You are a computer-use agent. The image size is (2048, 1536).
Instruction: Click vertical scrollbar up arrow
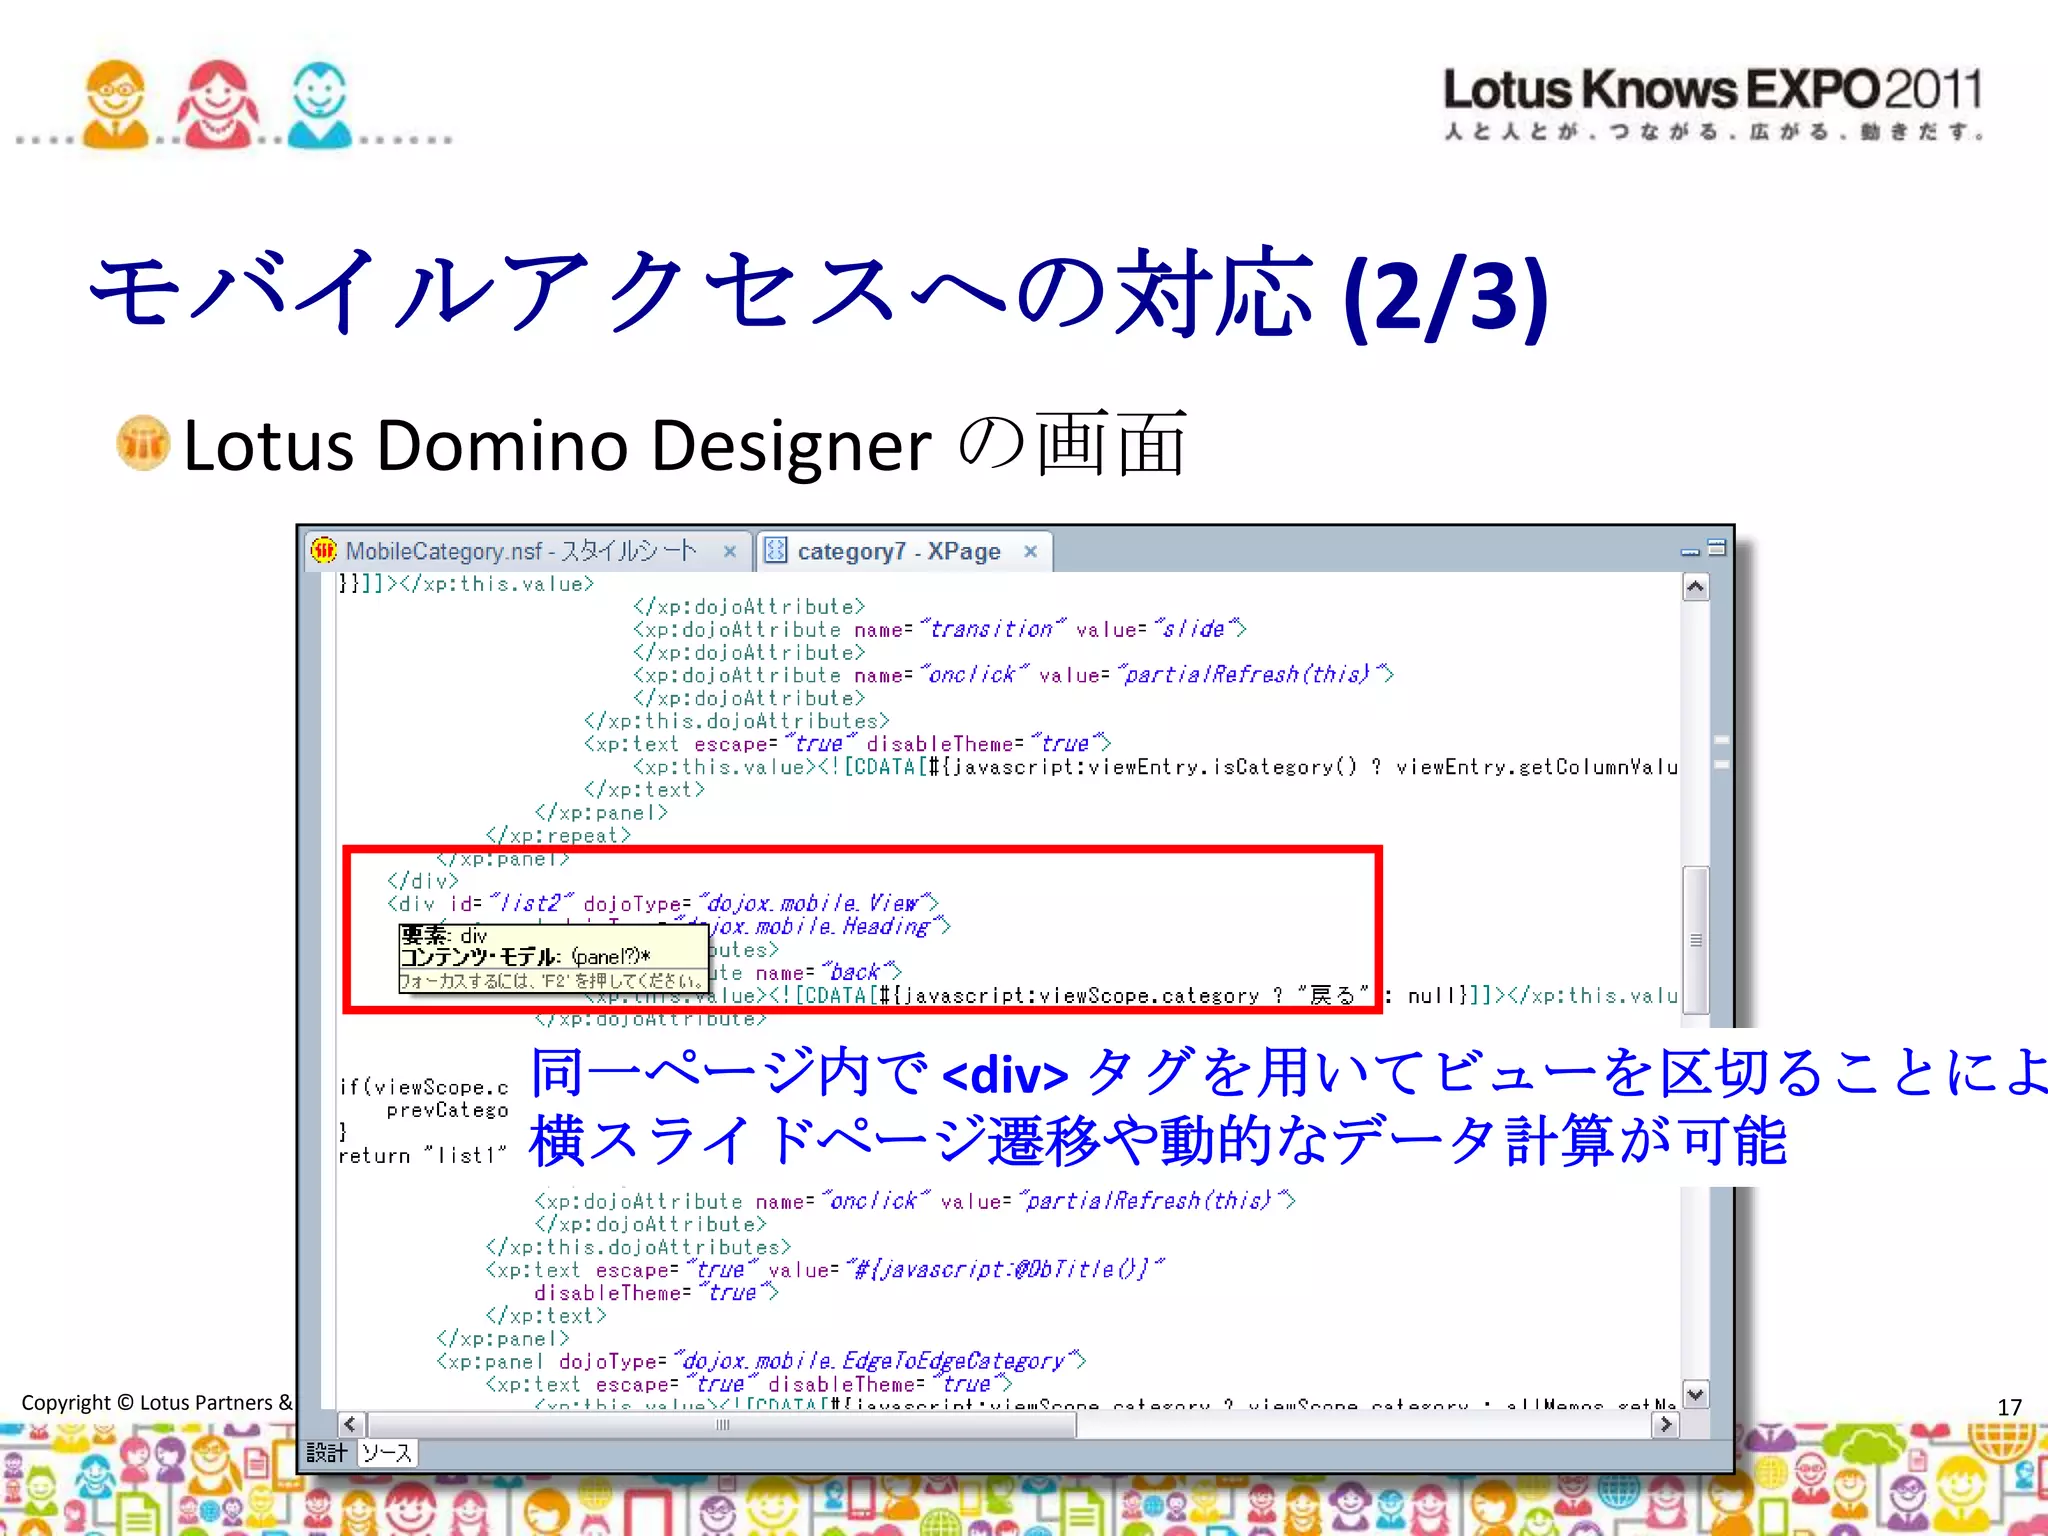coord(1695,587)
